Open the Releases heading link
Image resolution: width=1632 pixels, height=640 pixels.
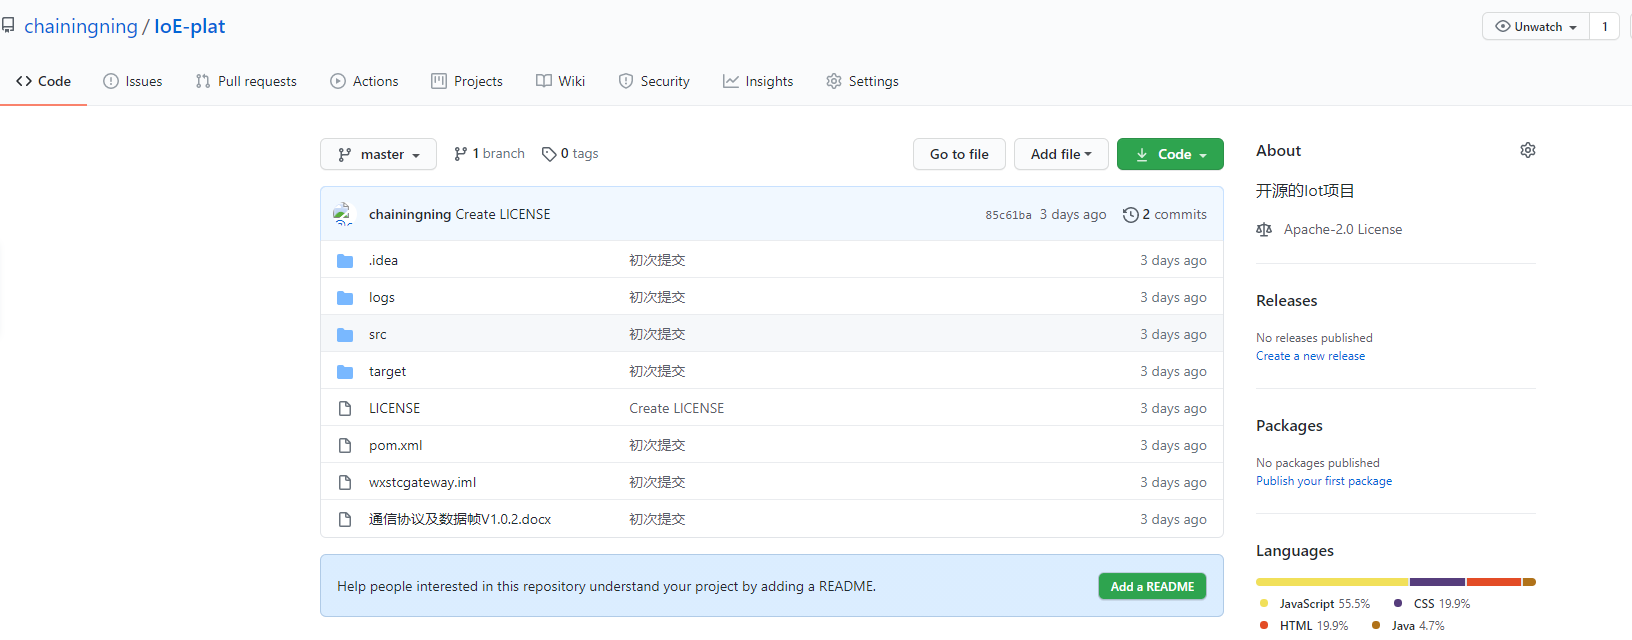coord(1286,300)
